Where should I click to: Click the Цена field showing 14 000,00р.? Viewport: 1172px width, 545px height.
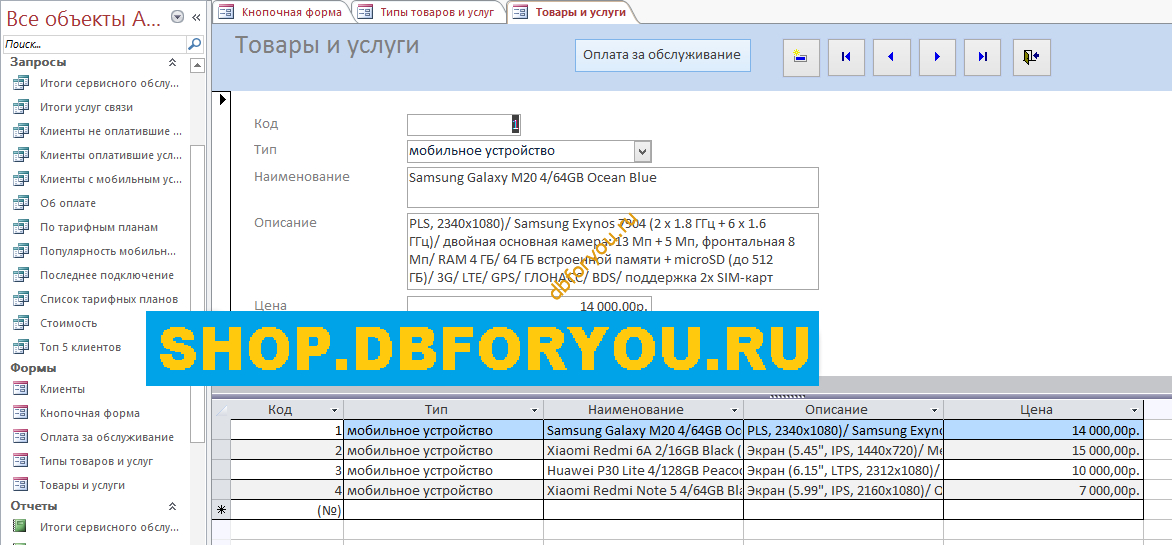529,305
